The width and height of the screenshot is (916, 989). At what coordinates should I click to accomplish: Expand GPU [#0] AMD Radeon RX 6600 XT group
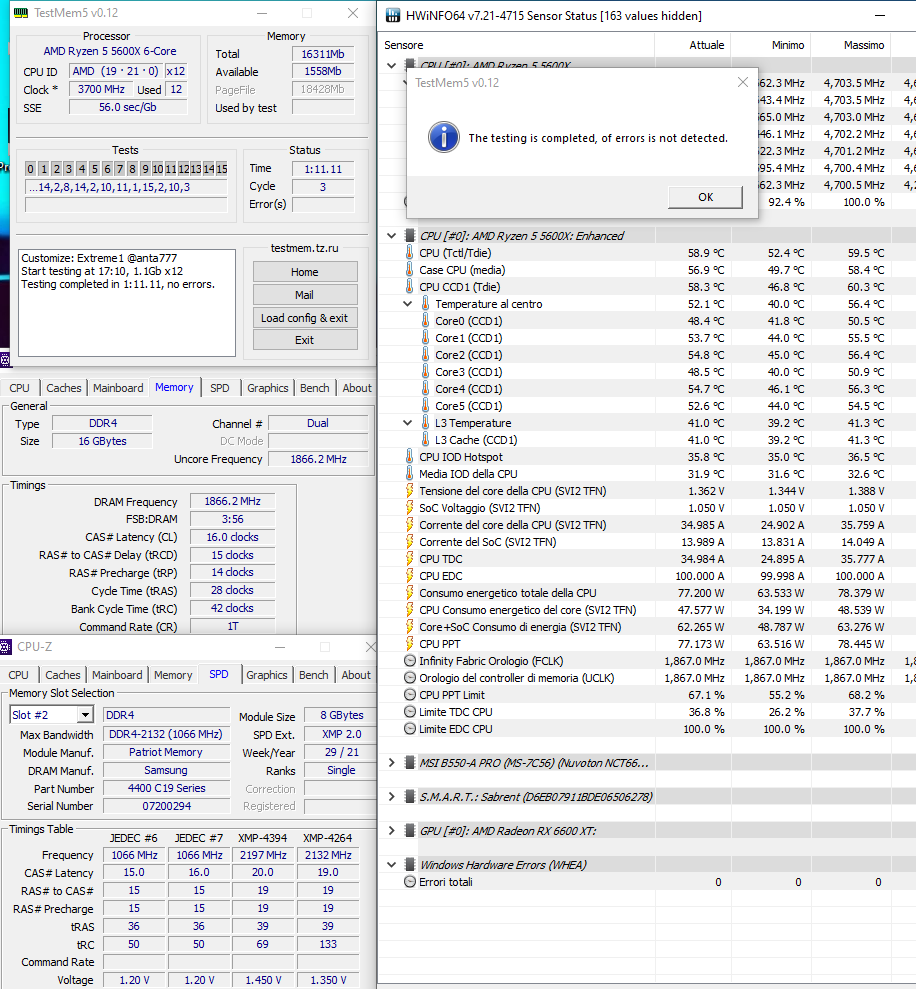pyautogui.click(x=392, y=831)
